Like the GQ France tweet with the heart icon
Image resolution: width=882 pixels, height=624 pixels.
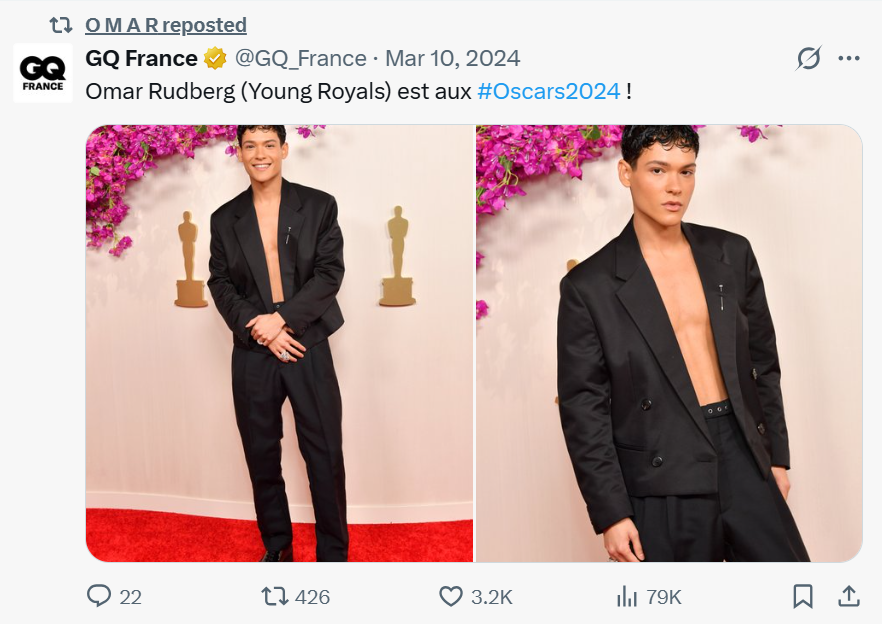[451, 596]
